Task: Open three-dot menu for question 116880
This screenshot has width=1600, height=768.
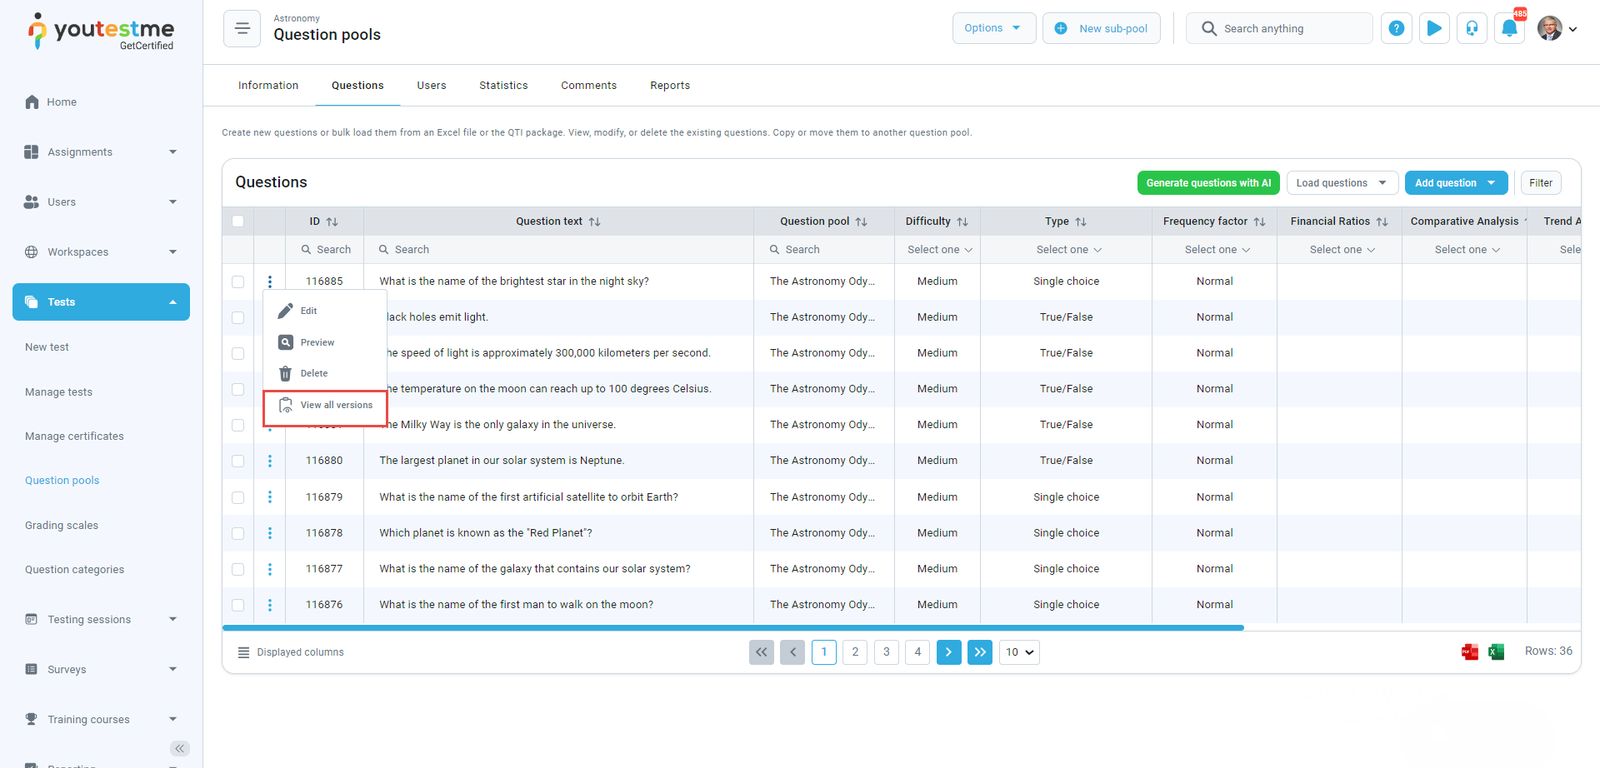Action: click(x=270, y=461)
